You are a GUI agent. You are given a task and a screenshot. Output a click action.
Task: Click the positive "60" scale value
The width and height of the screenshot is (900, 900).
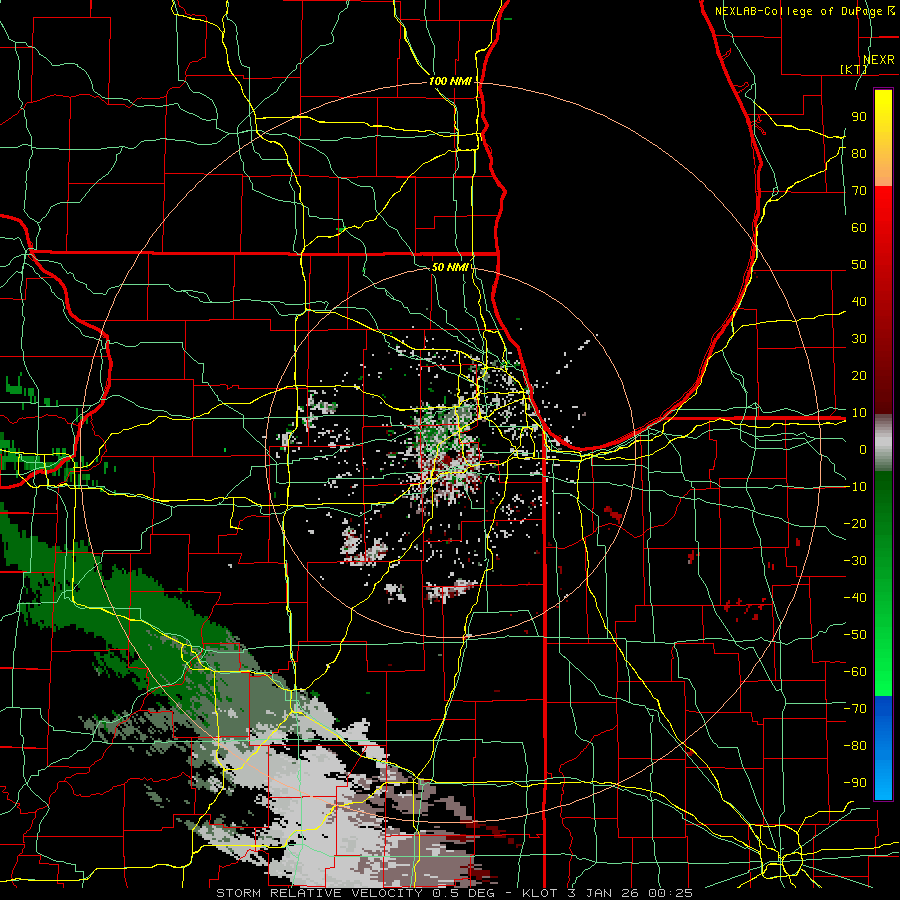(x=859, y=227)
